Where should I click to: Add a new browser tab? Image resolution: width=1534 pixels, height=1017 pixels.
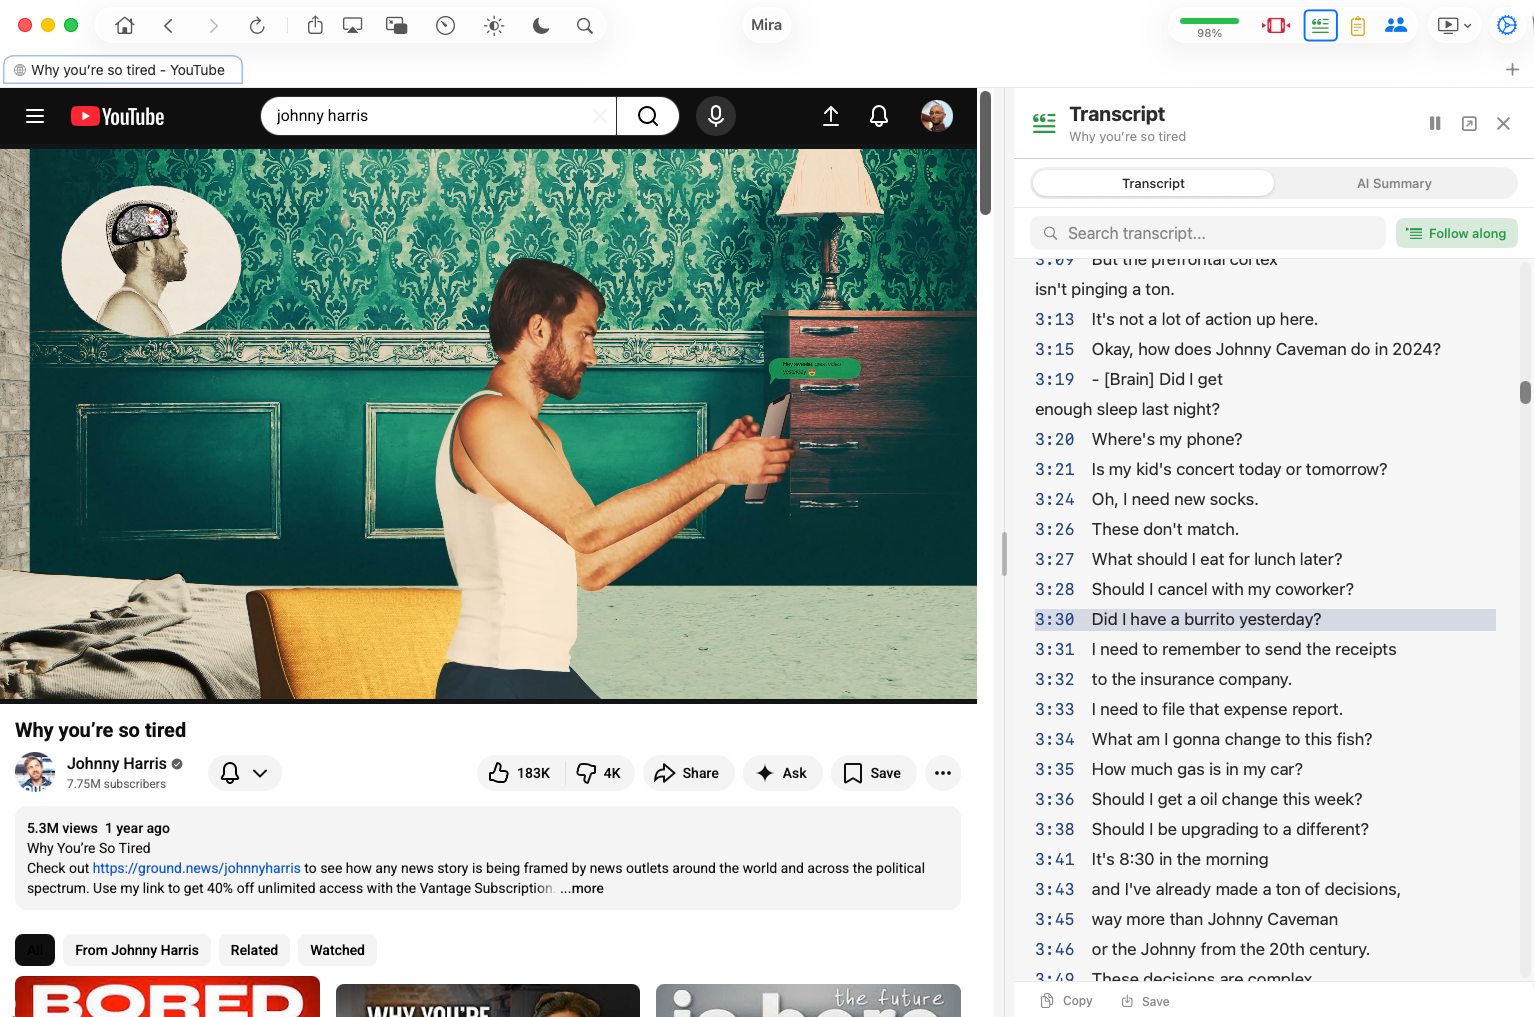(1512, 70)
